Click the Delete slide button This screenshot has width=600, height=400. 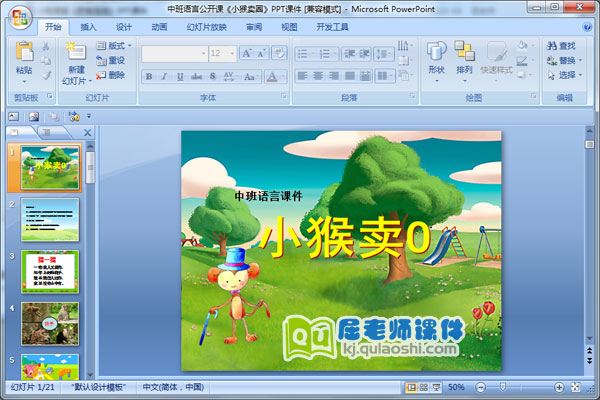click(x=110, y=75)
